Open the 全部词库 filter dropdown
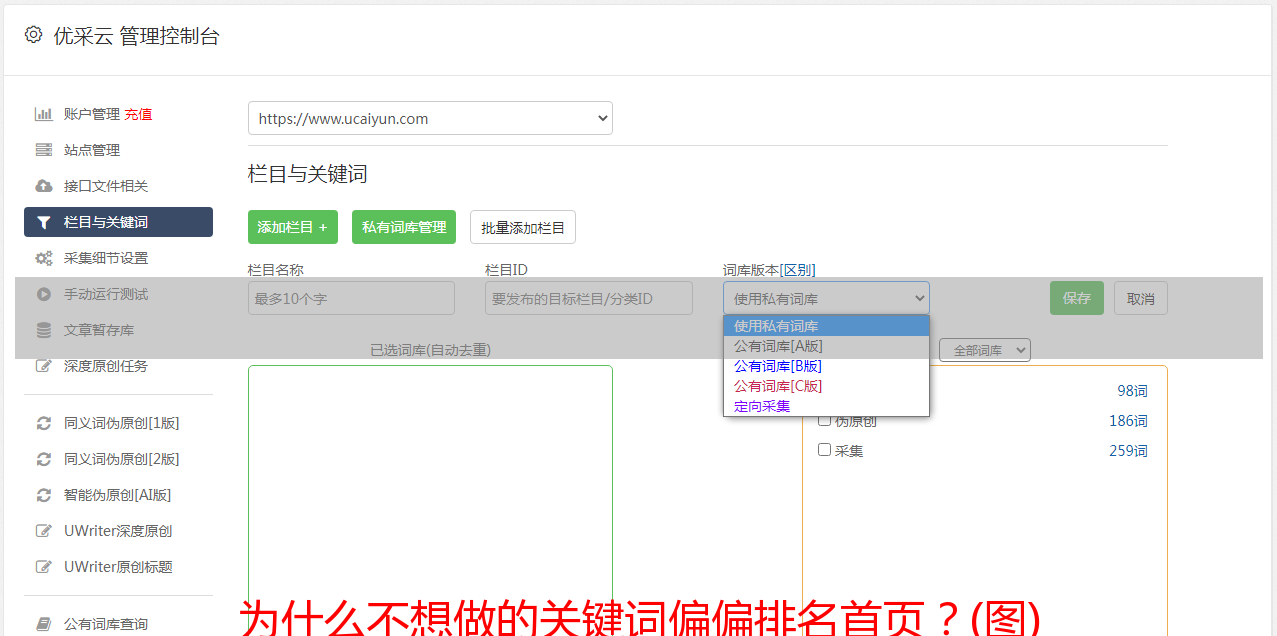This screenshot has width=1277, height=636. pos(985,350)
